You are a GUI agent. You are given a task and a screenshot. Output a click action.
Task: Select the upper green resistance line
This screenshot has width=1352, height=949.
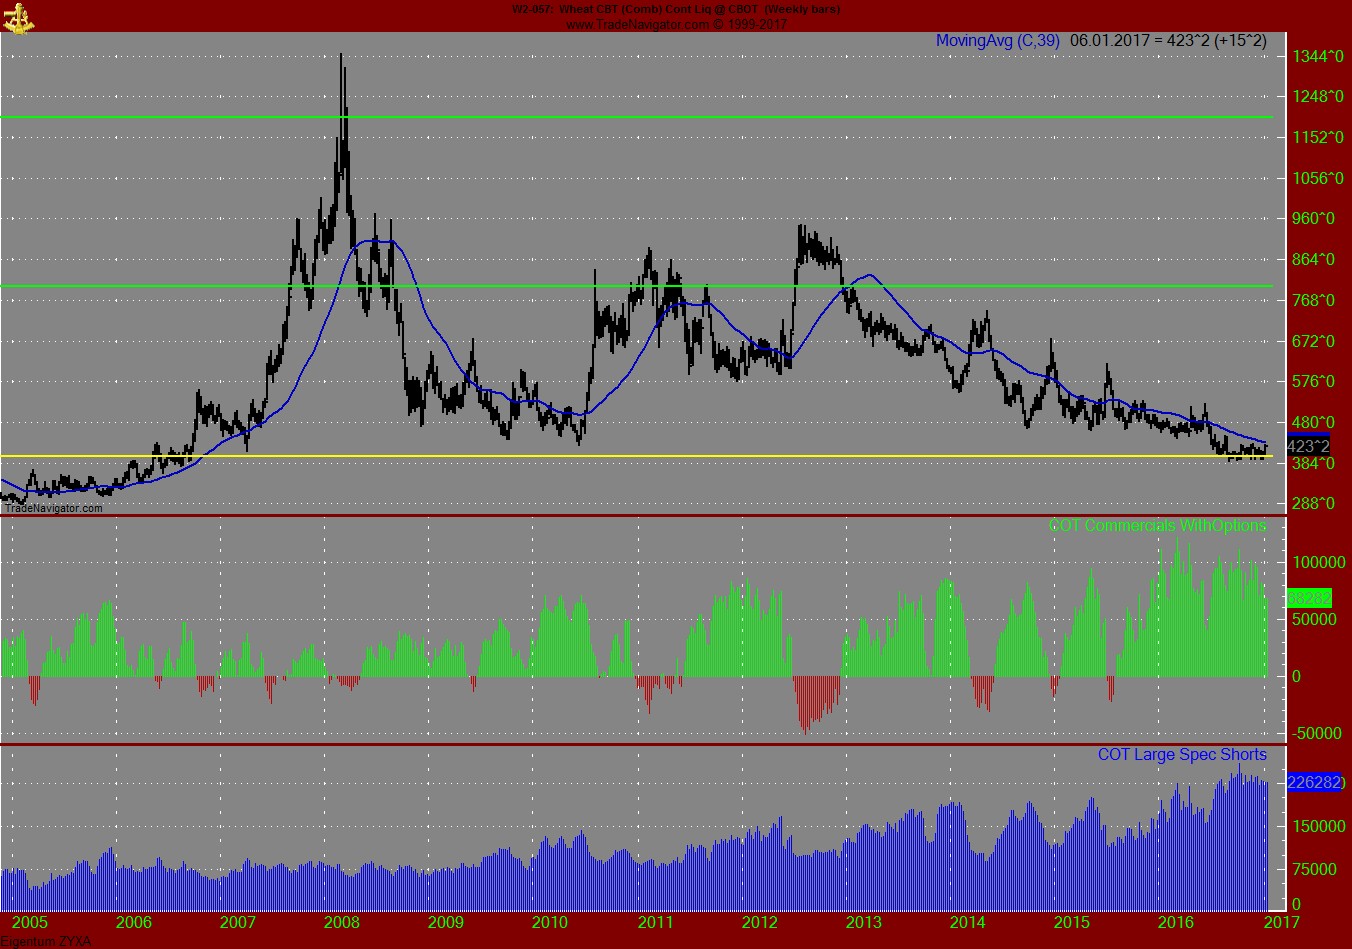pyautogui.click(x=600, y=115)
